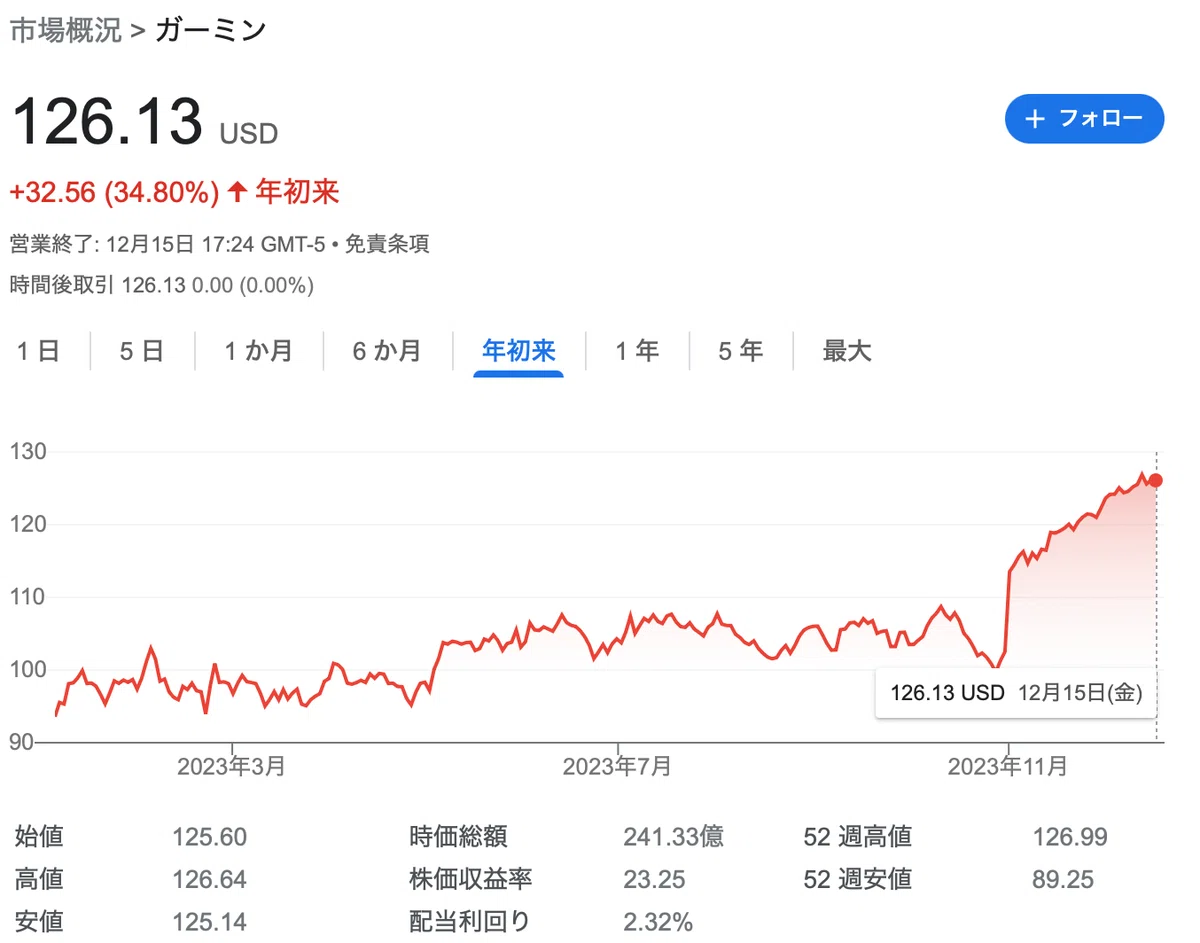This screenshot has height=943, width=1200.
Task: Click the 配当利回り label
Action: (470, 921)
